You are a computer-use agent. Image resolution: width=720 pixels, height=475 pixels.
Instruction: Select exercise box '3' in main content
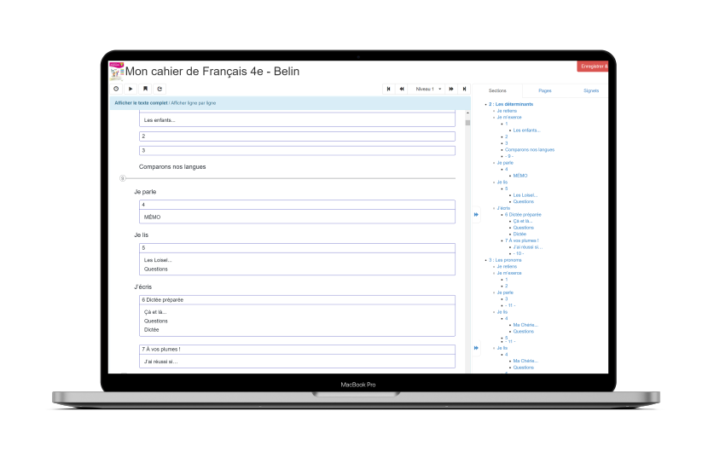[297, 151]
